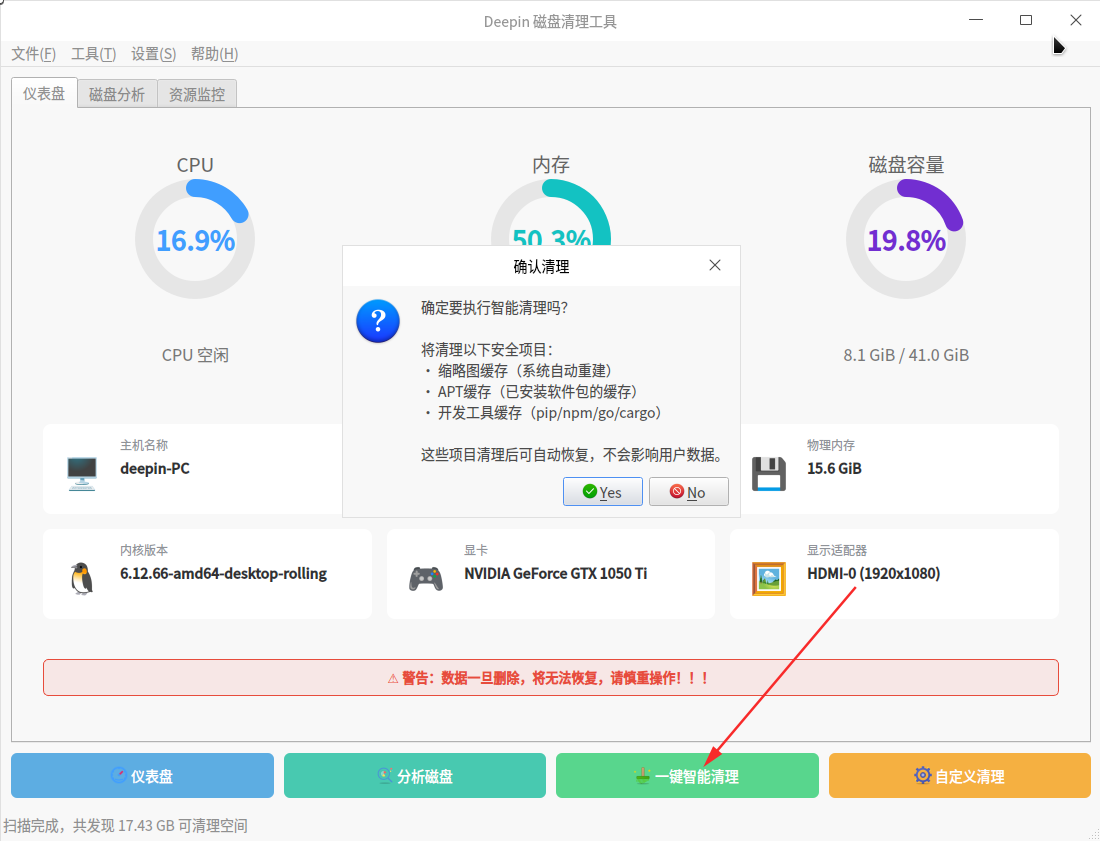The image size is (1100, 841).
Task: Click the 主机名称 label
Action: point(144,445)
